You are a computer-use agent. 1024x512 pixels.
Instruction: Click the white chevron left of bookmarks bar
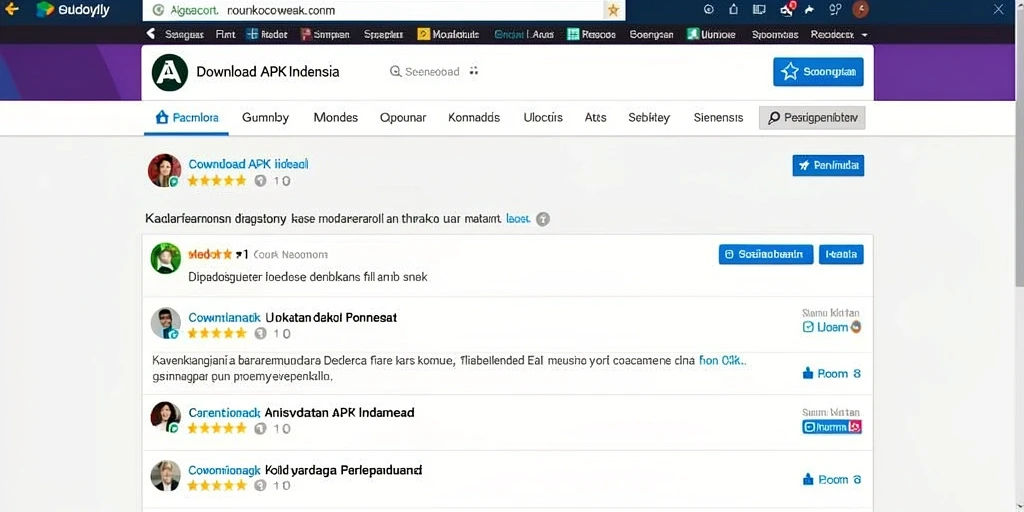151,33
